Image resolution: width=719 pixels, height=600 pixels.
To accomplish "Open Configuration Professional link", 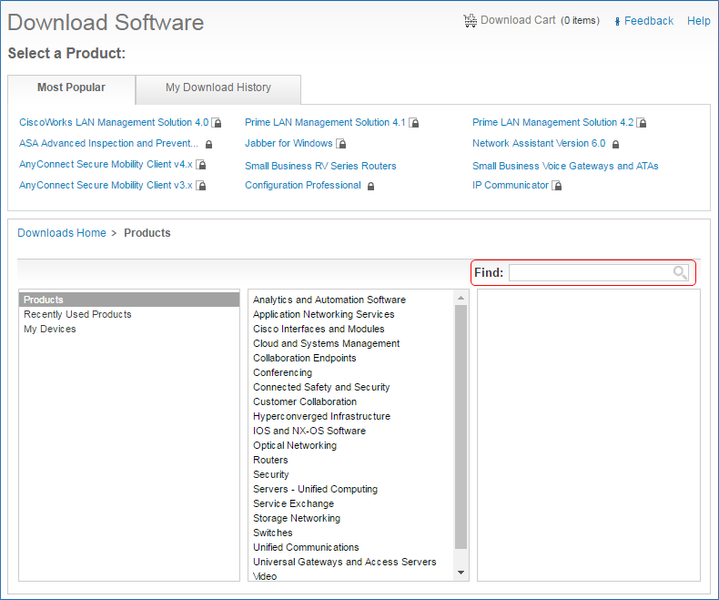I will pos(303,185).
